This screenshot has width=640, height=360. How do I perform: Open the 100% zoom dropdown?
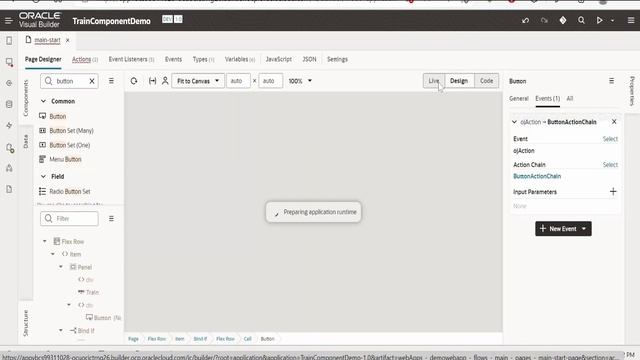tap(300, 81)
